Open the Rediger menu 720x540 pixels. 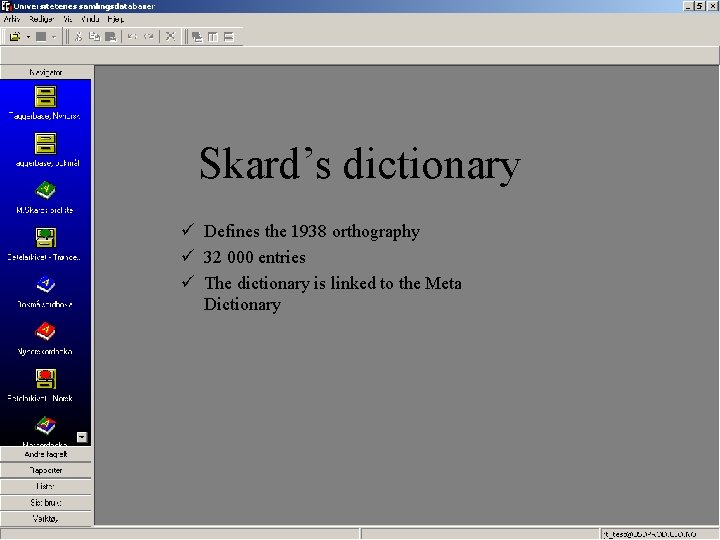pyautogui.click(x=41, y=19)
